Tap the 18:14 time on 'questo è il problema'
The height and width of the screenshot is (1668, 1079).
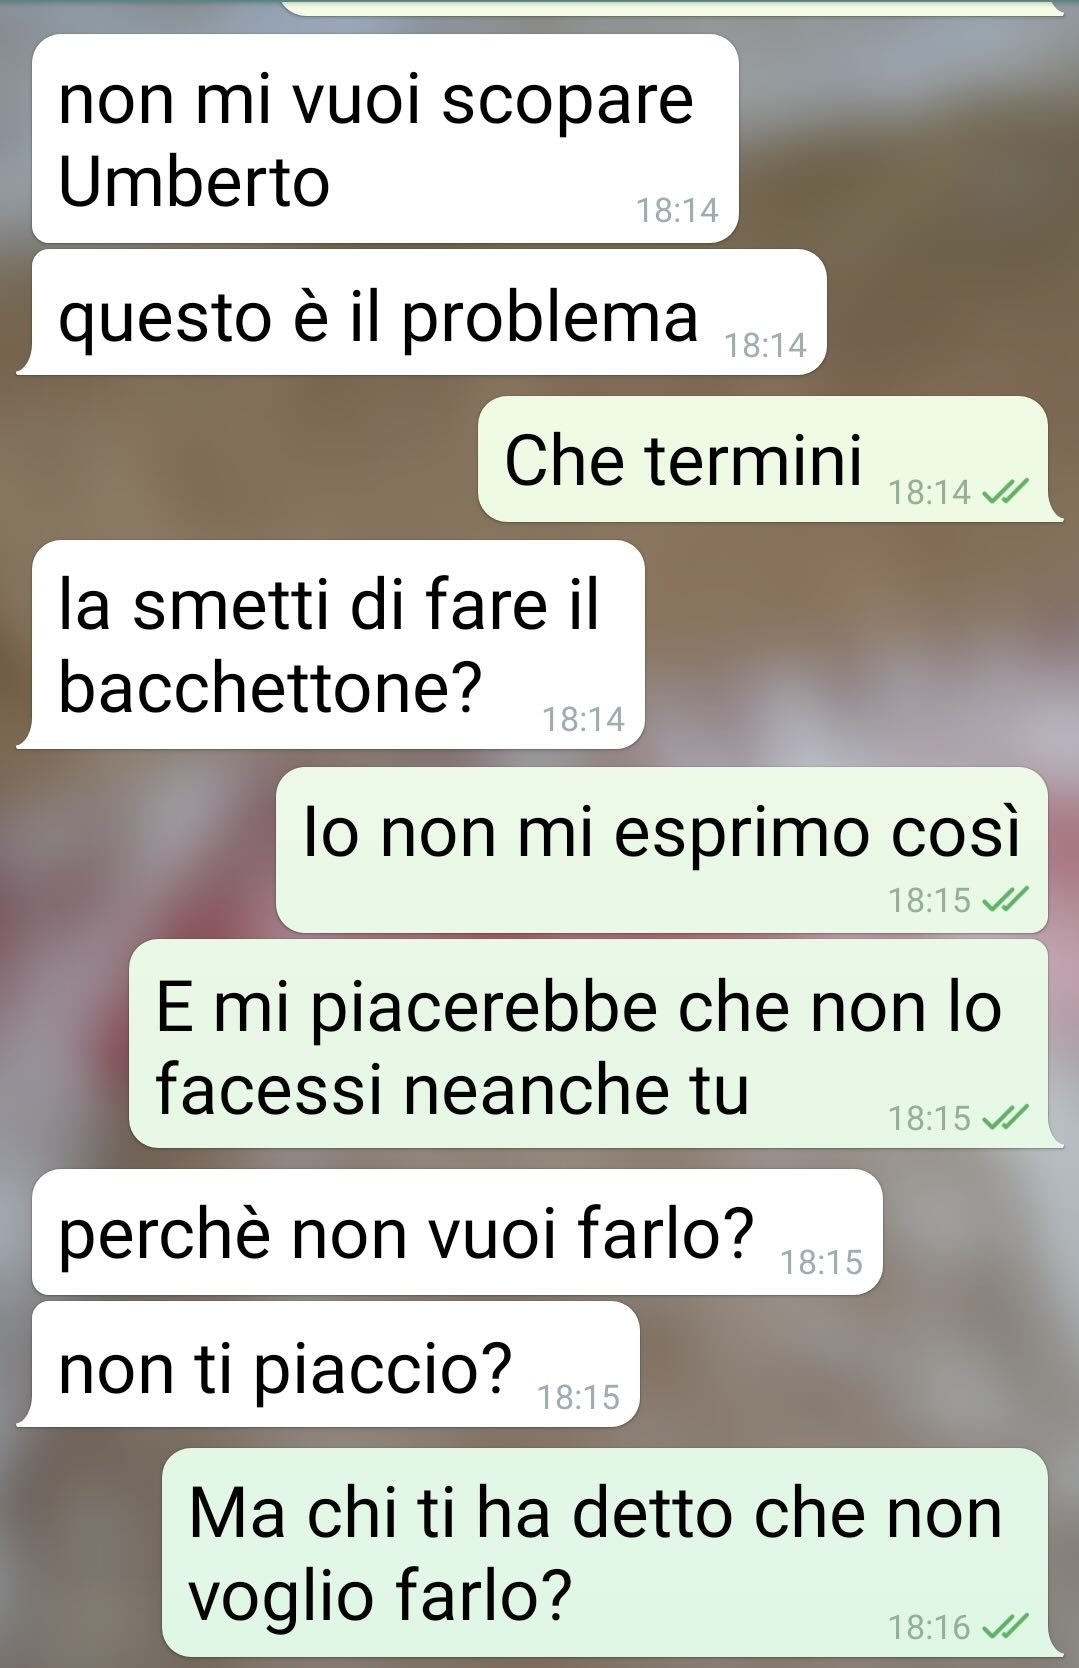(x=765, y=345)
